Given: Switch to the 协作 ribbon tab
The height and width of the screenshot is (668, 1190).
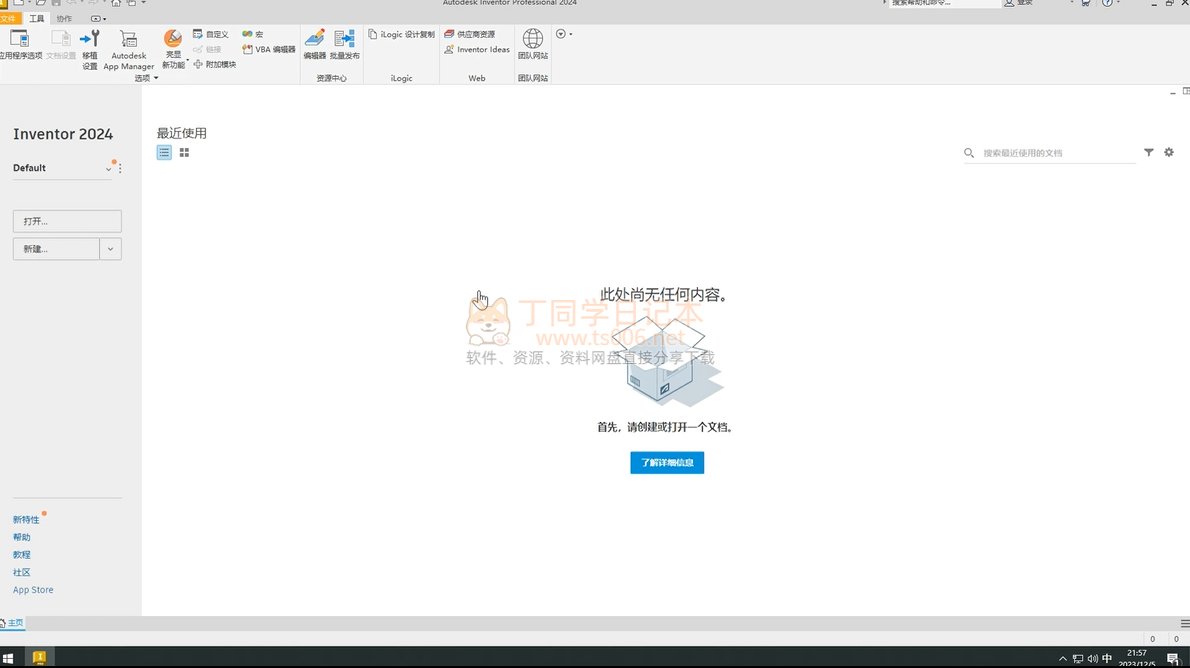Looking at the screenshot, I should click(x=64, y=19).
